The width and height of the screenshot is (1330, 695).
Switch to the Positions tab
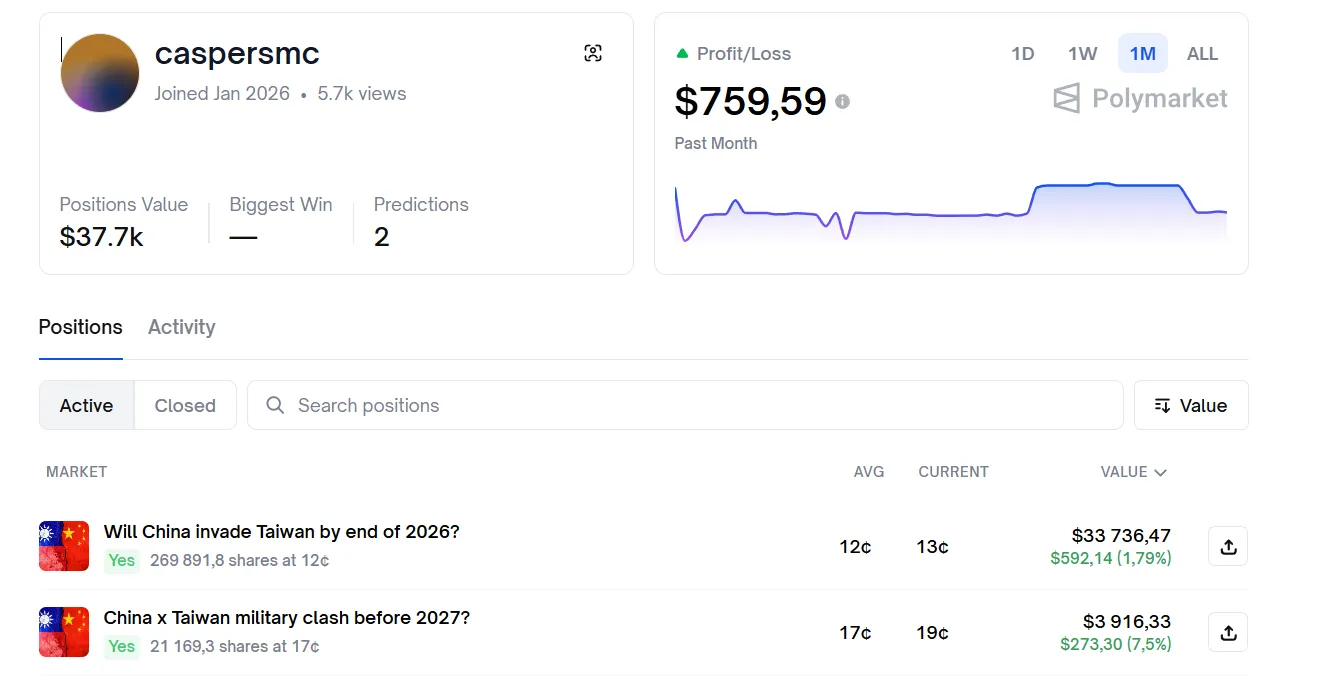pyautogui.click(x=80, y=327)
